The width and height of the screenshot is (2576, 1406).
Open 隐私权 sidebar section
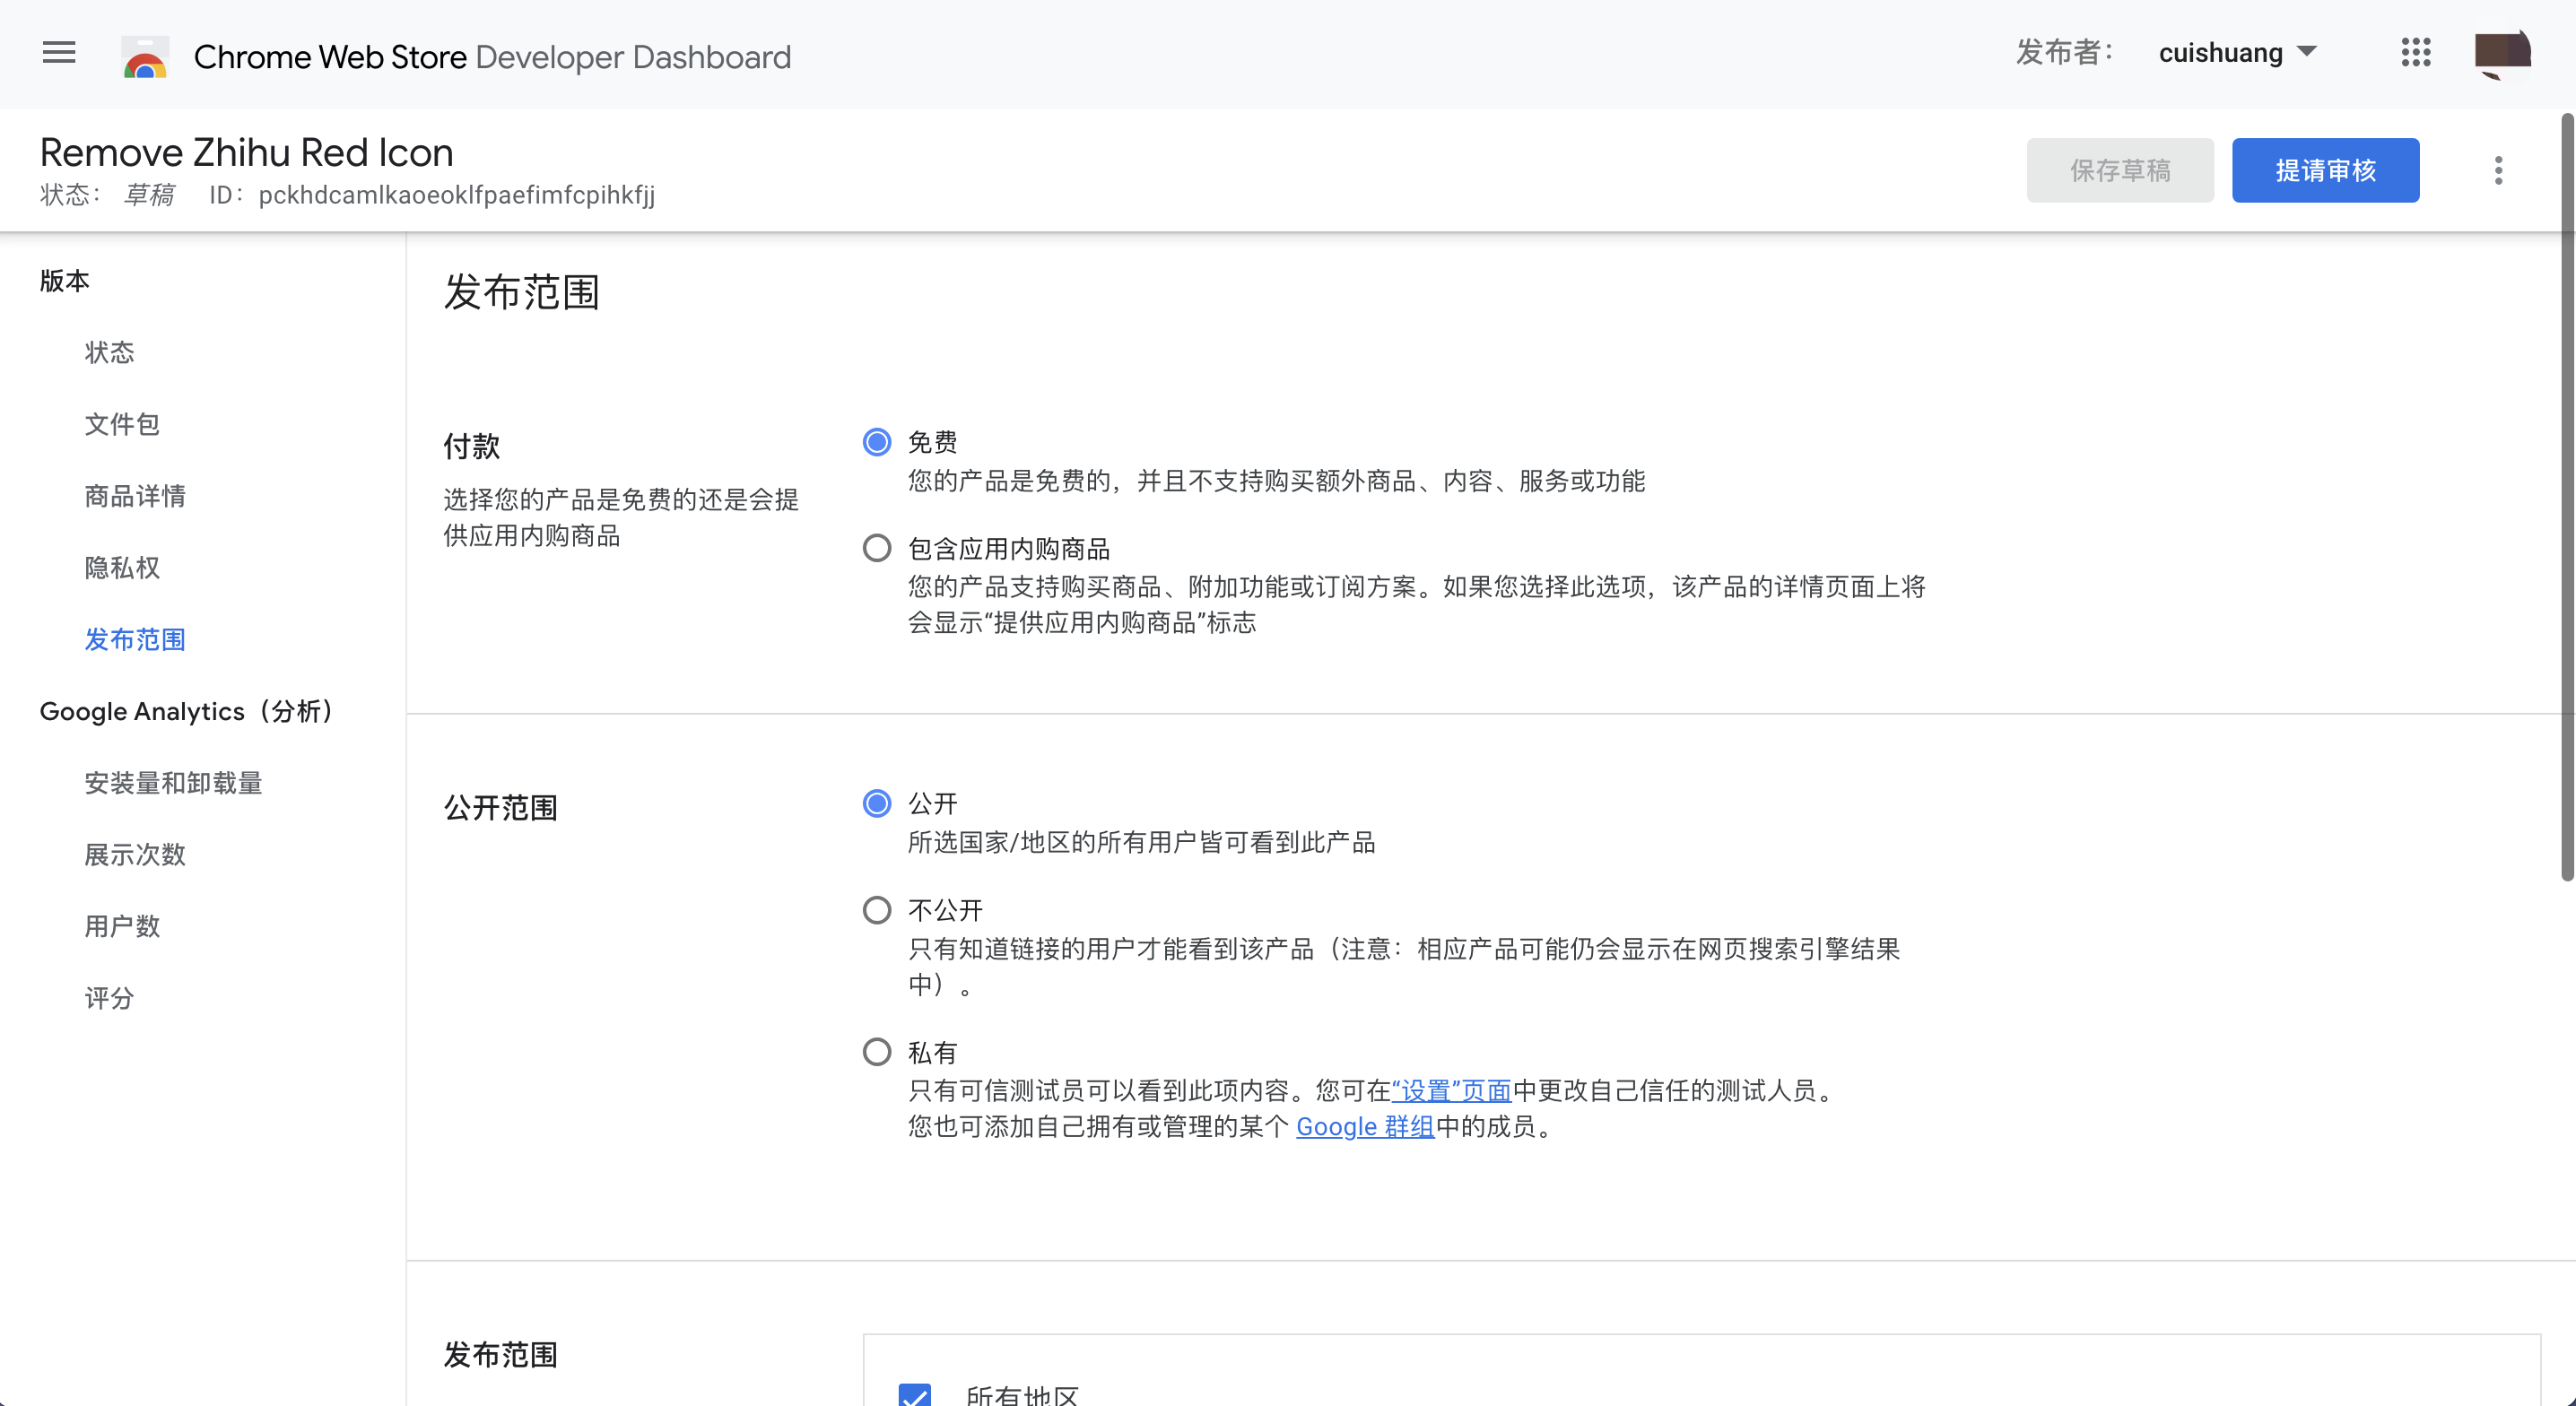pos(122,568)
